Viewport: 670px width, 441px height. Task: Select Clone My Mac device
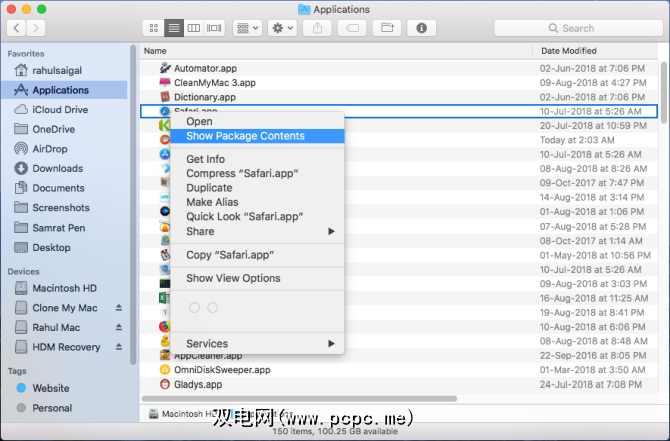coord(56,308)
